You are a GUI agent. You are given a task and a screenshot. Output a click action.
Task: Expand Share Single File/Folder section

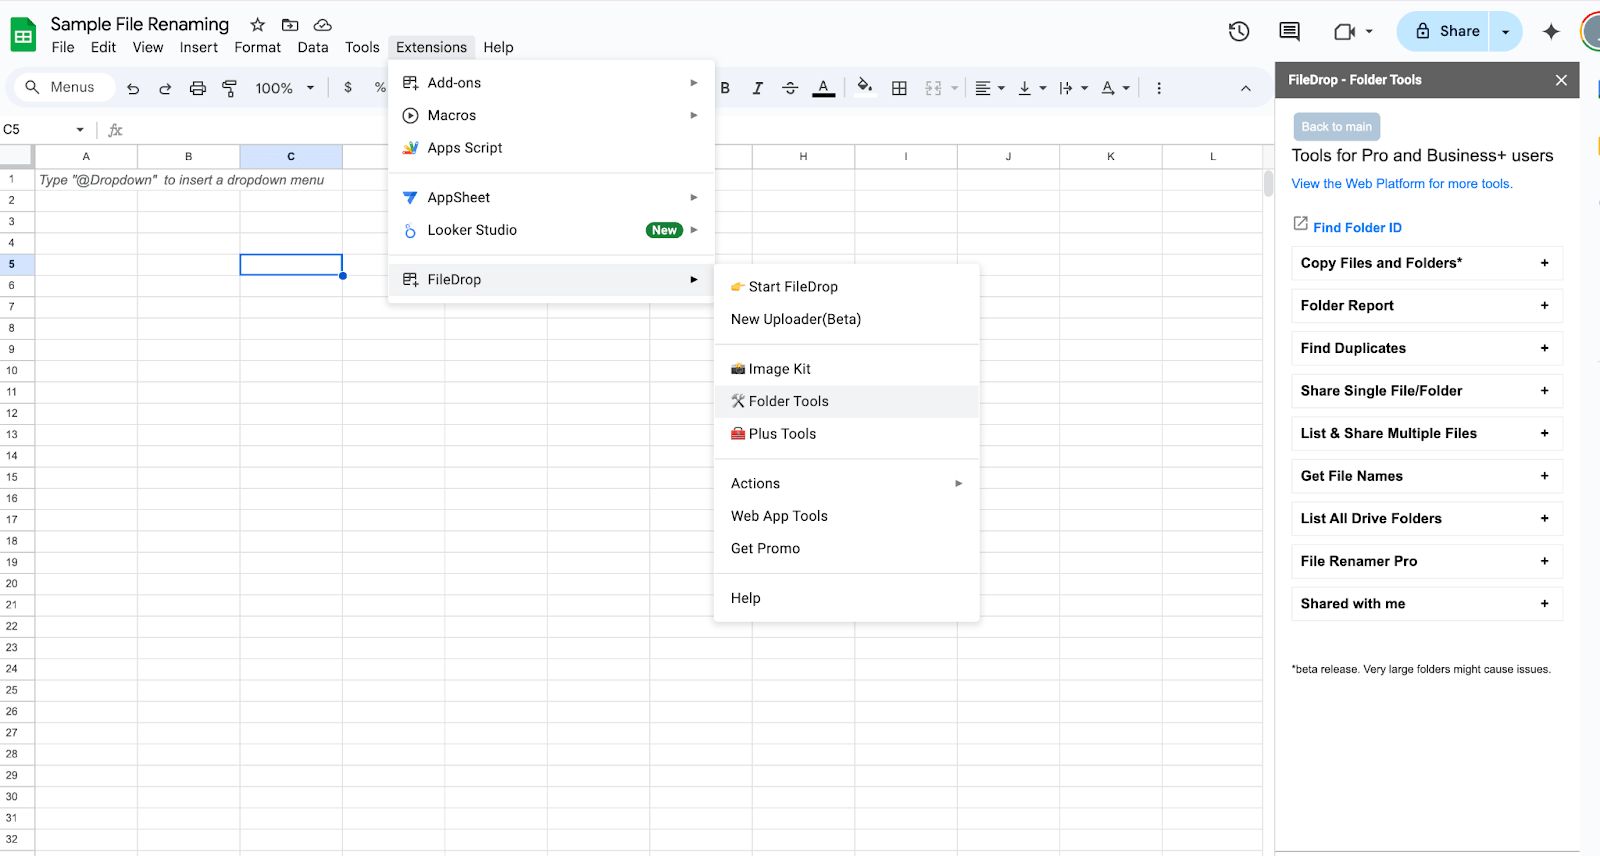click(x=1427, y=391)
